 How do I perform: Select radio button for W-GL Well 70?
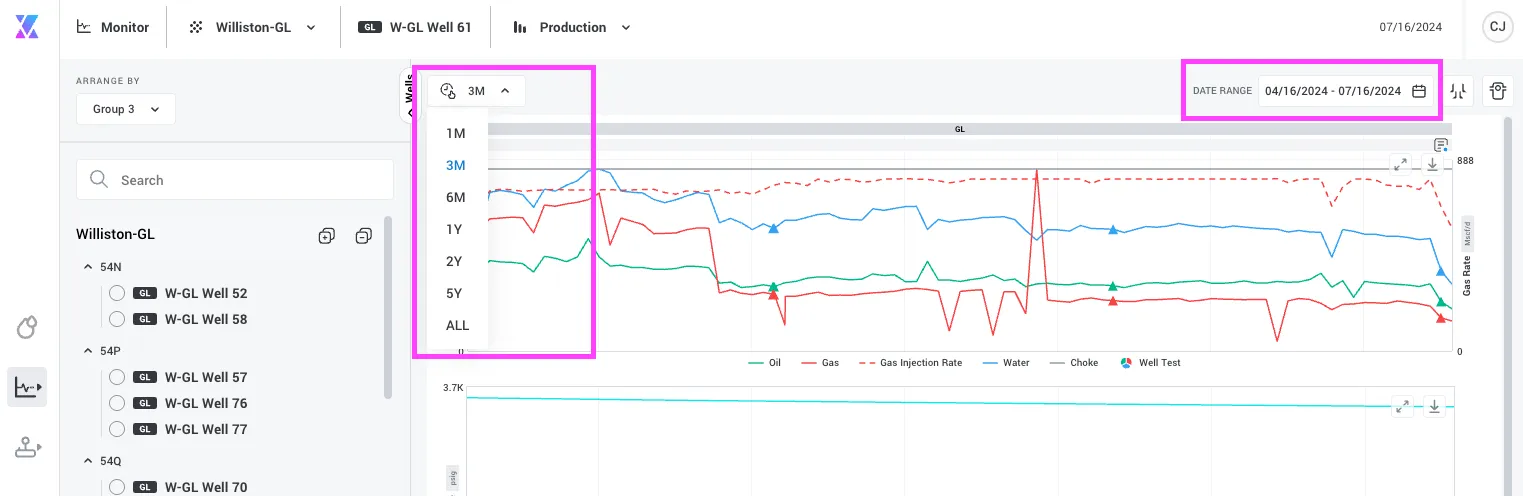[117, 487]
